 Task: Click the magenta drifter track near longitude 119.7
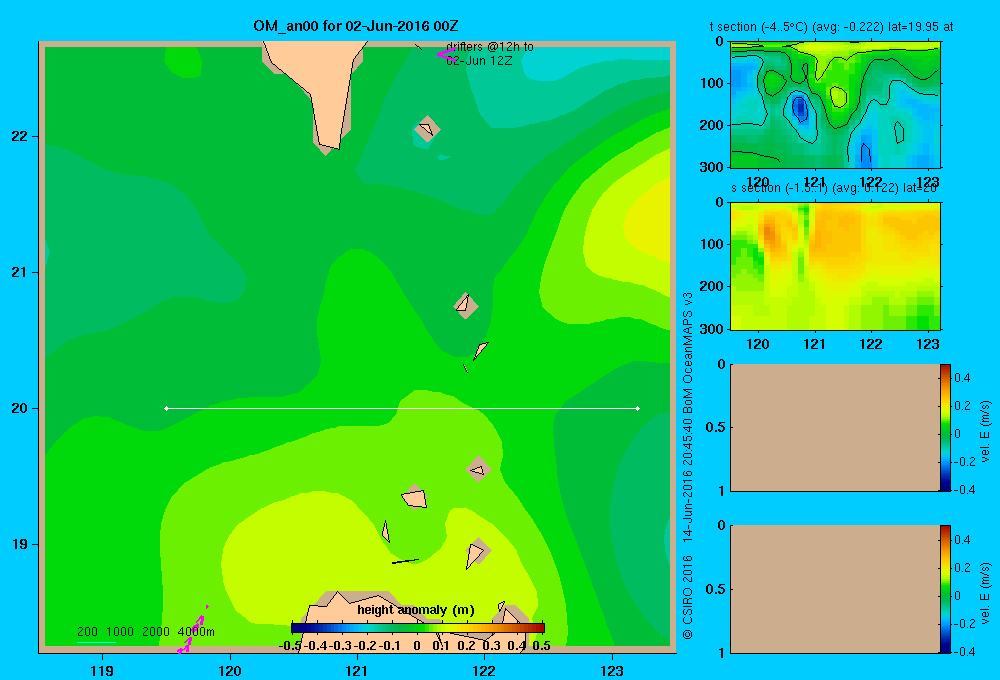point(193,630)
